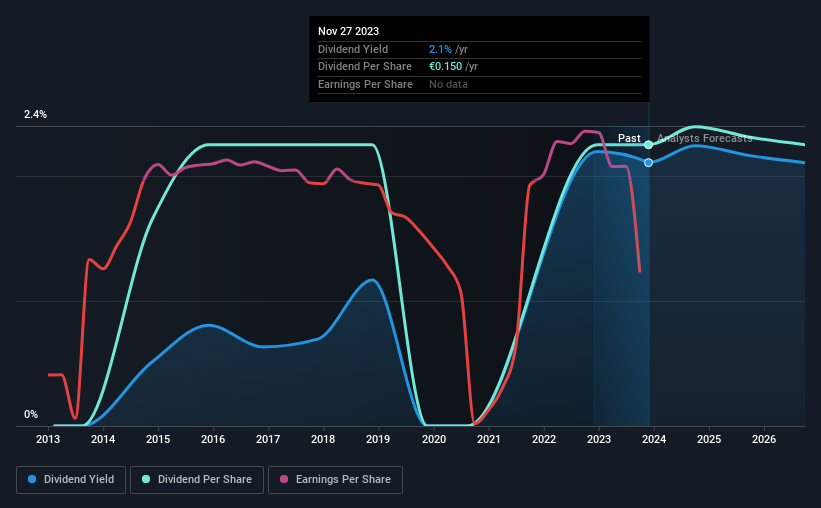This screenshot has height=508, width=821.
Task: Click the 2019 x-axis label
Action: (378, 439)
